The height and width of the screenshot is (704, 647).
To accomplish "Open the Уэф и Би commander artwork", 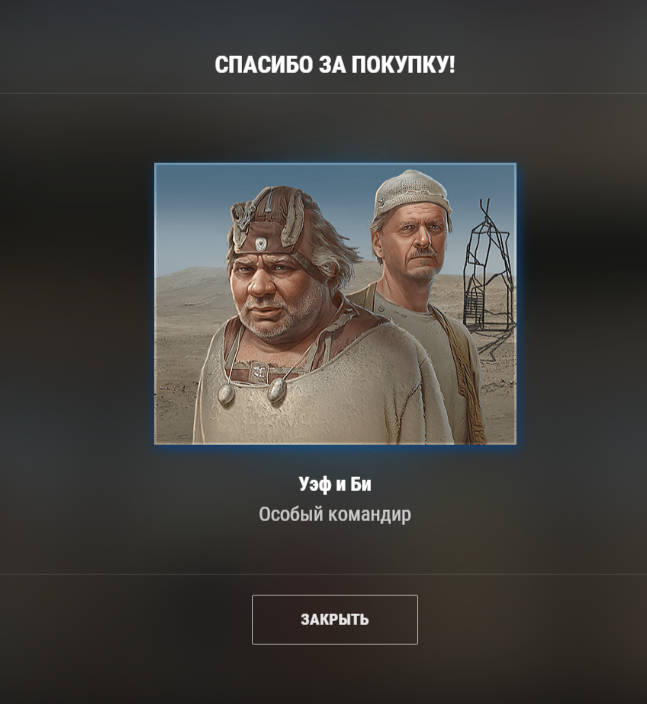I will [x=335, y=304].
